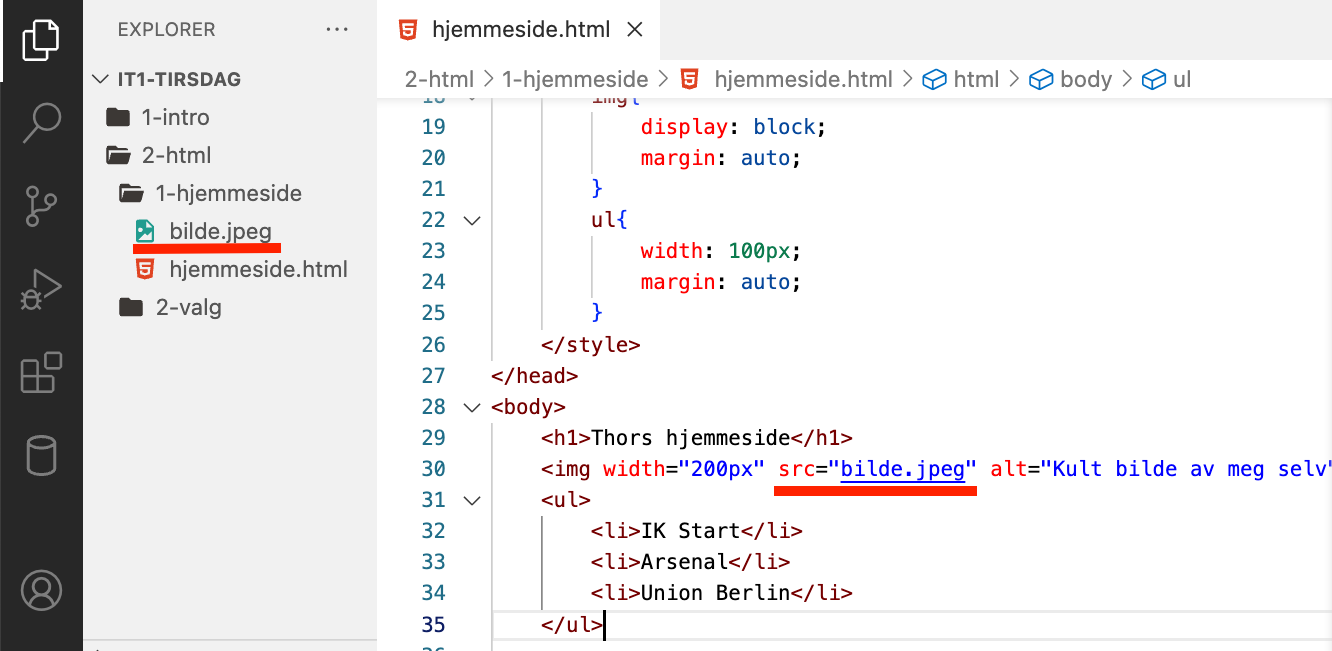Select the body breadcrumb item

[1071, 79]
